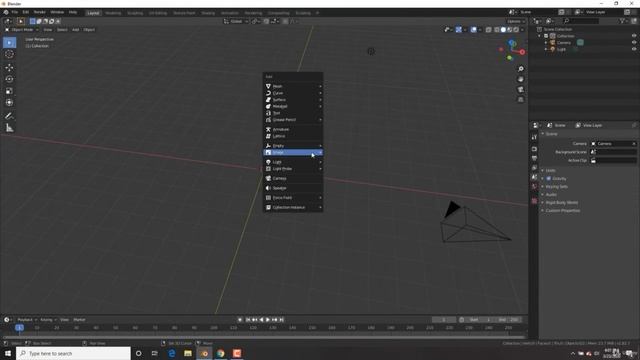Select the Measure tool
This screenshot has height=360, width=640.
pyautogui.click(x=9, y=128)
